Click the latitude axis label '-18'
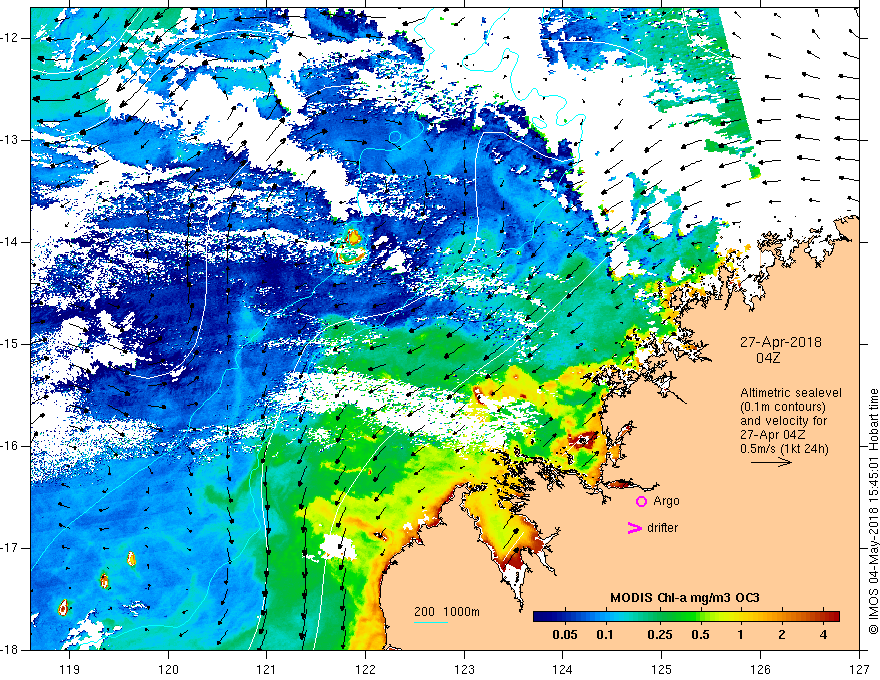 coord(11,650)
